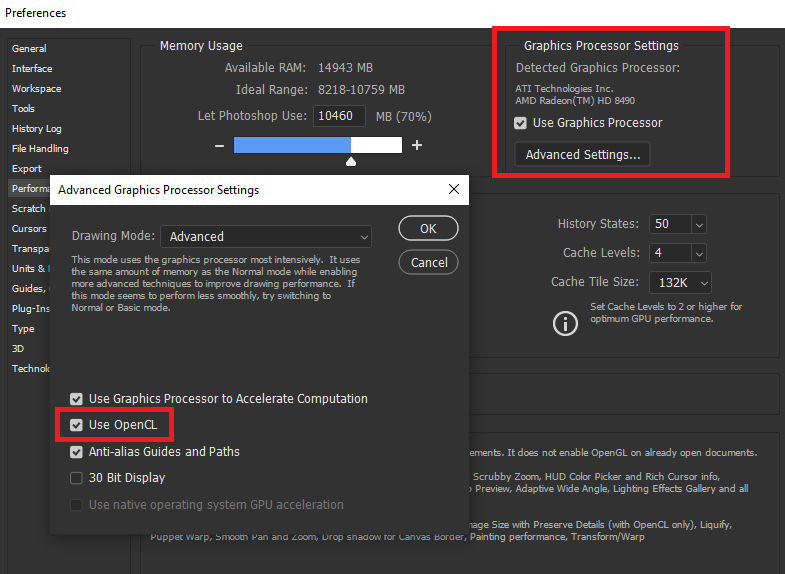Click the Advanced Settings... button
Viewport: 785px width, 574px height.
tap(583, 154)
